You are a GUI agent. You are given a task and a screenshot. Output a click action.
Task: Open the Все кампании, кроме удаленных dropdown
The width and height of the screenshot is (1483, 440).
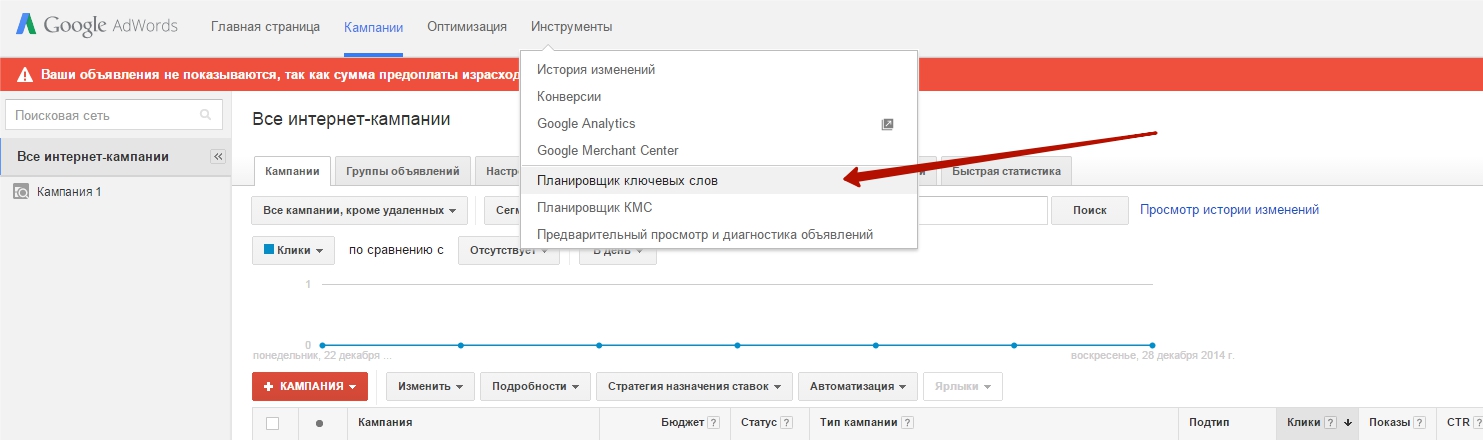tap(360, 210)
